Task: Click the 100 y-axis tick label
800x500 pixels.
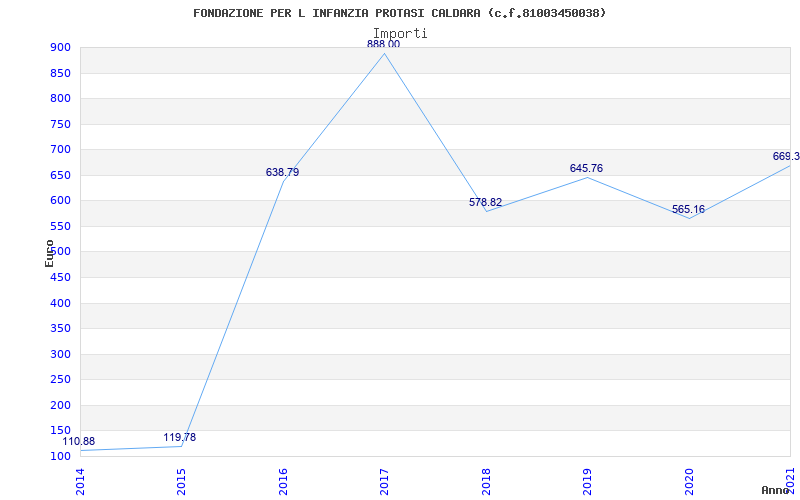Action: tap(60, 456)
